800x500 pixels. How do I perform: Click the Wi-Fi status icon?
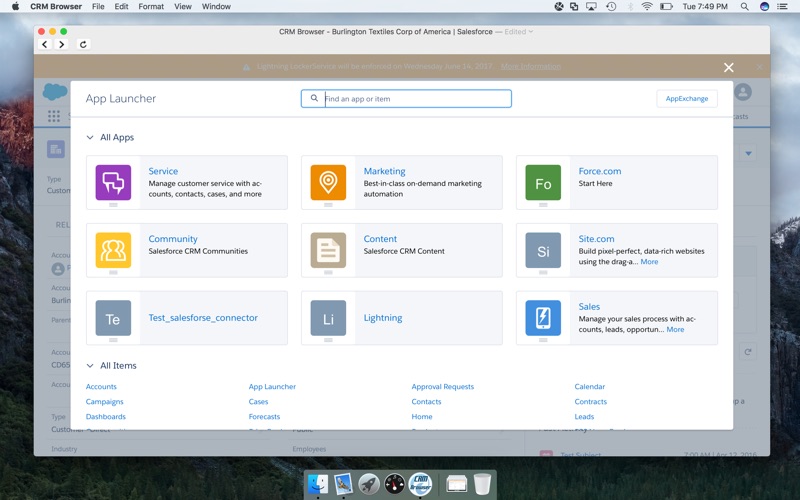point(647,7)
